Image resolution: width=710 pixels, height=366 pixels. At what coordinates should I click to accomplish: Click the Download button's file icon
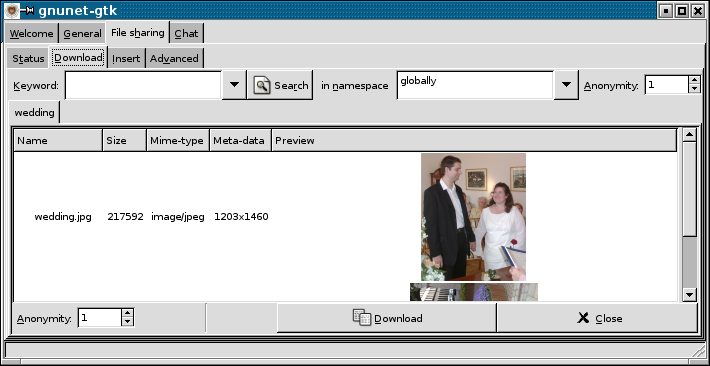pos(361,318)
